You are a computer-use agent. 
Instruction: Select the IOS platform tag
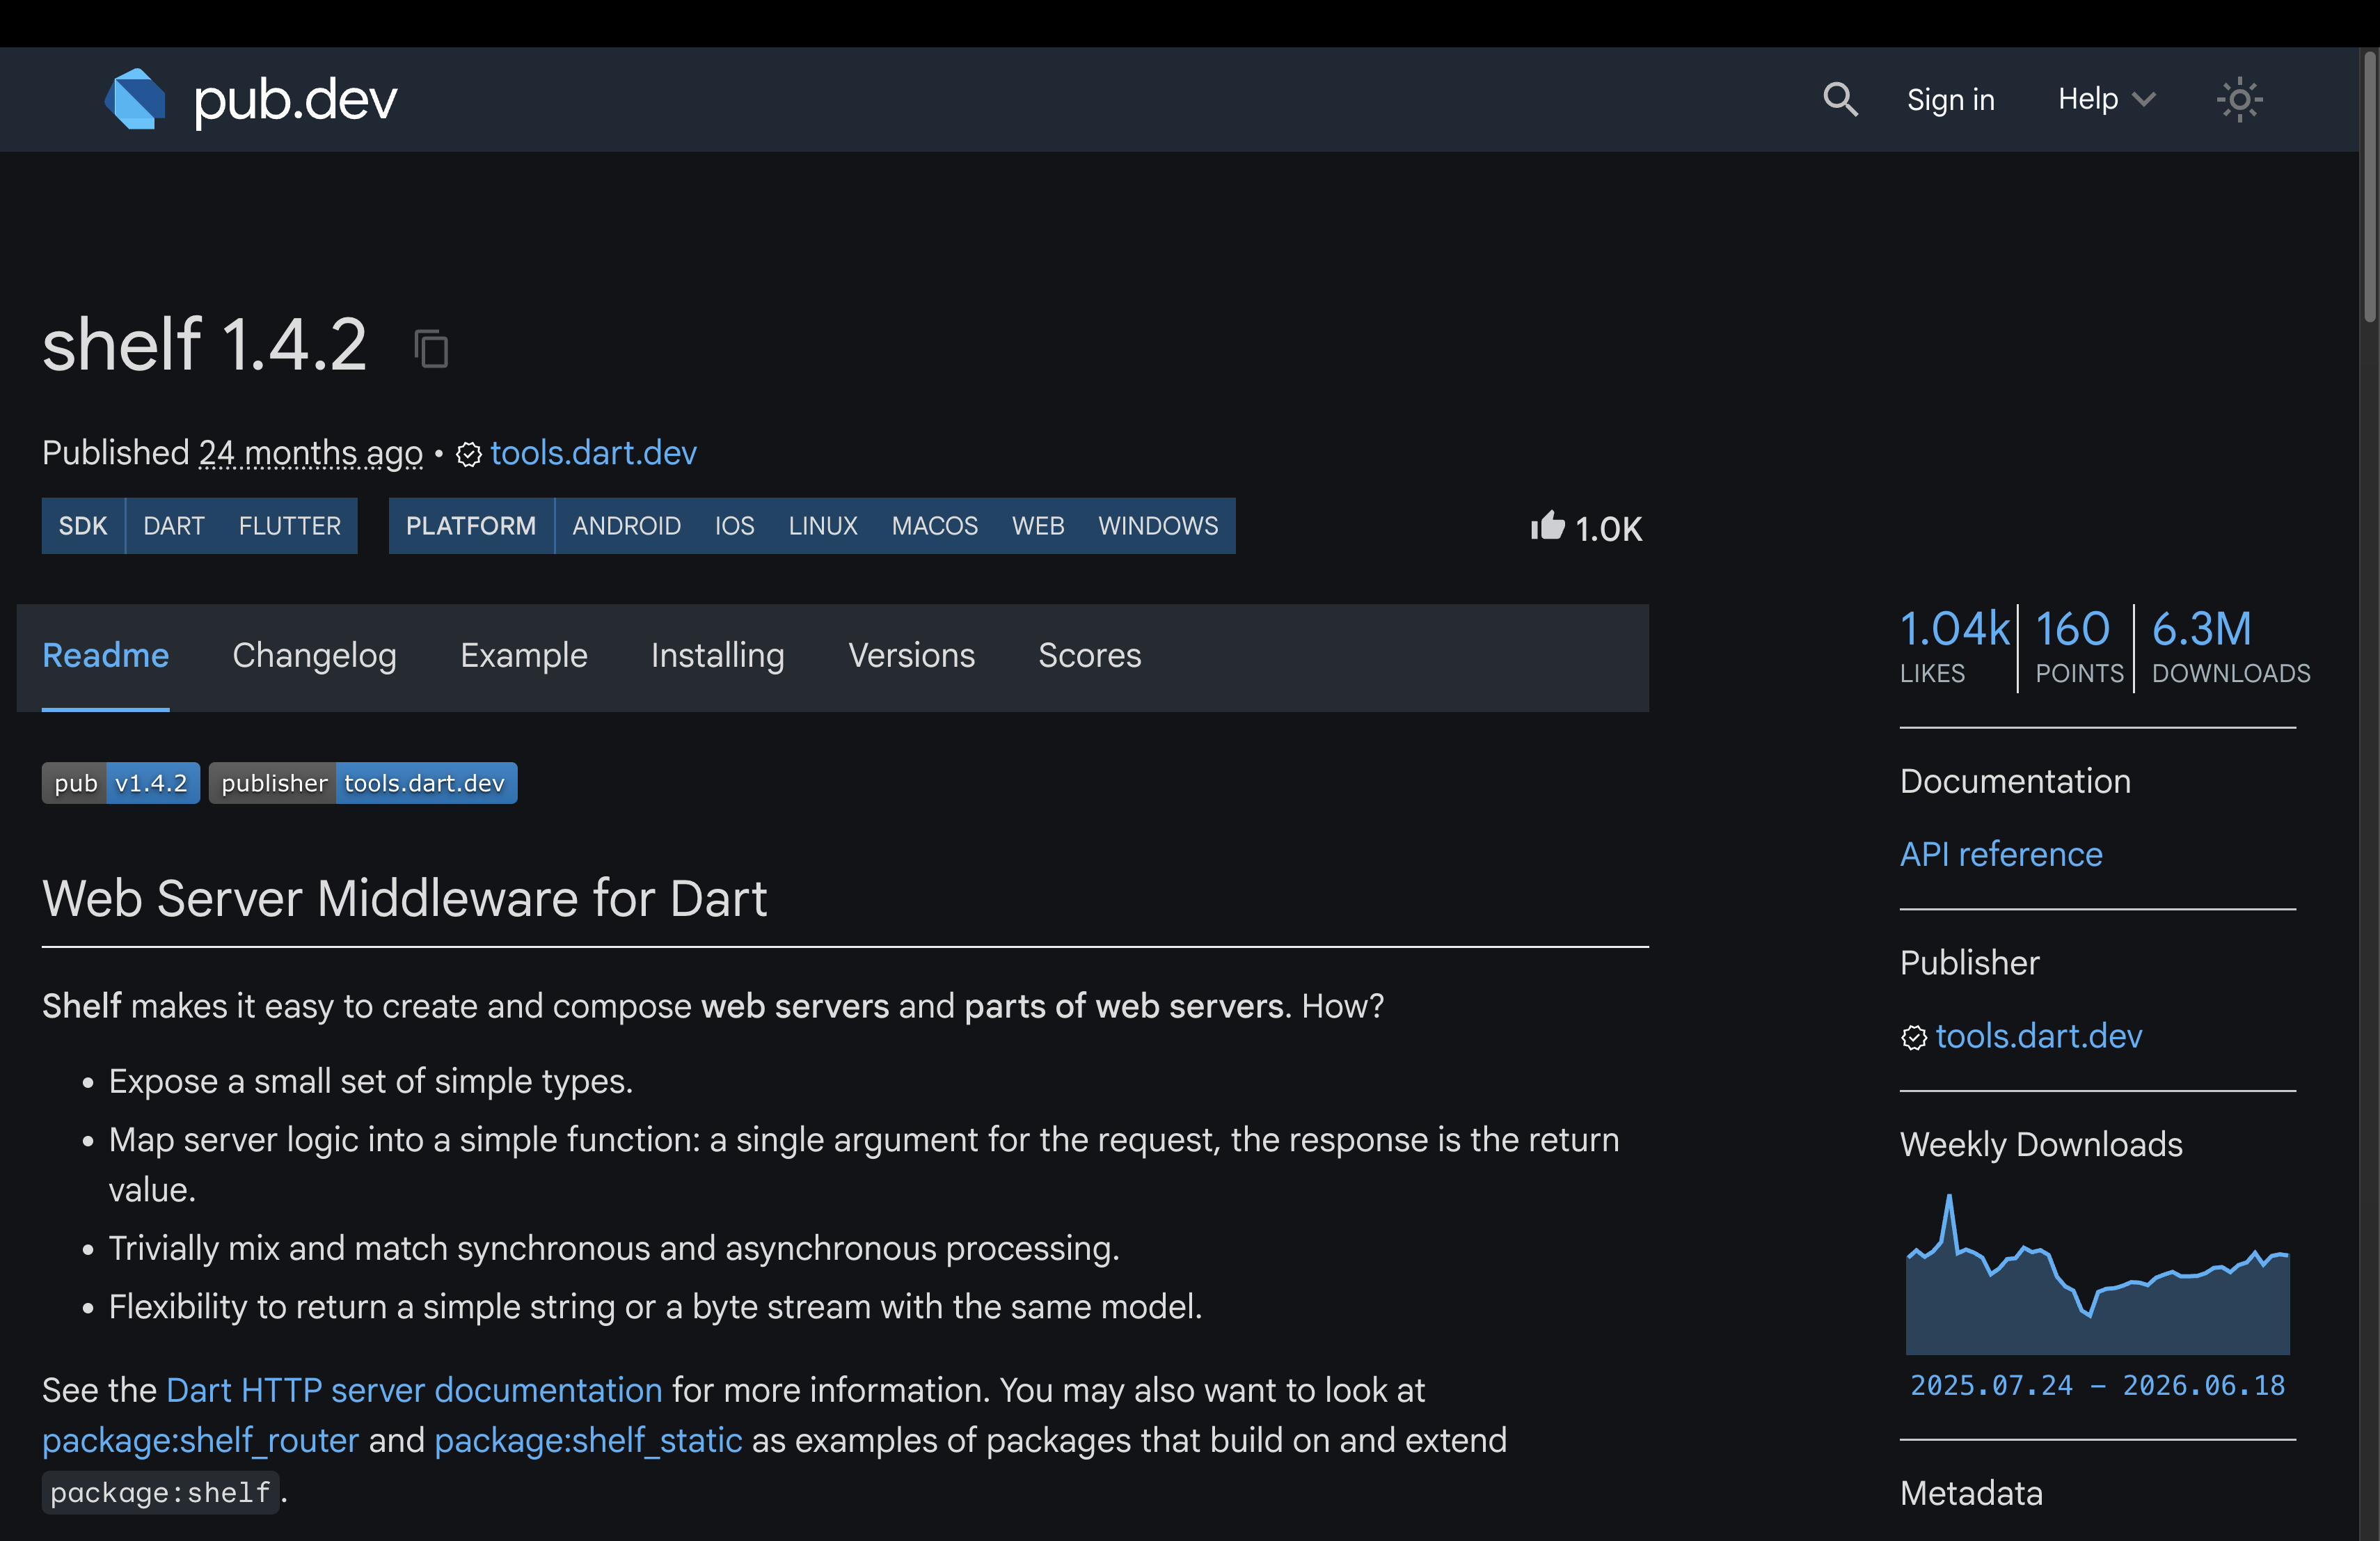tap(734, 526)
